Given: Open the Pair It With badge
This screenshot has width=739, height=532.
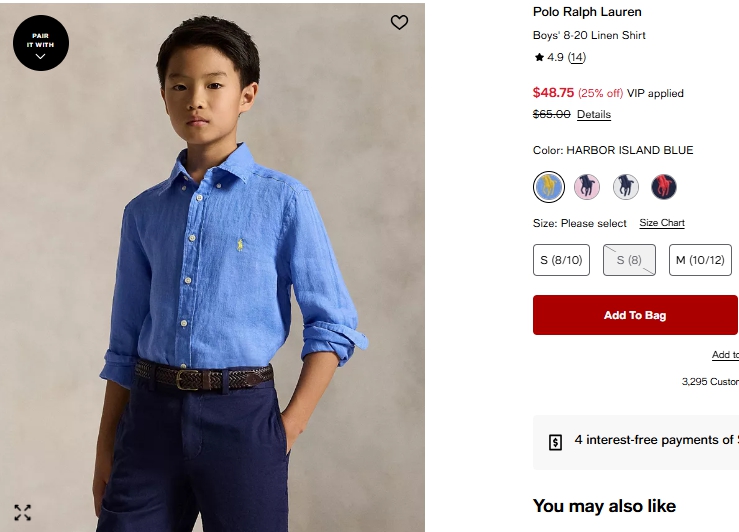Looking at the screenshot, I should click(x=41, y=43).
